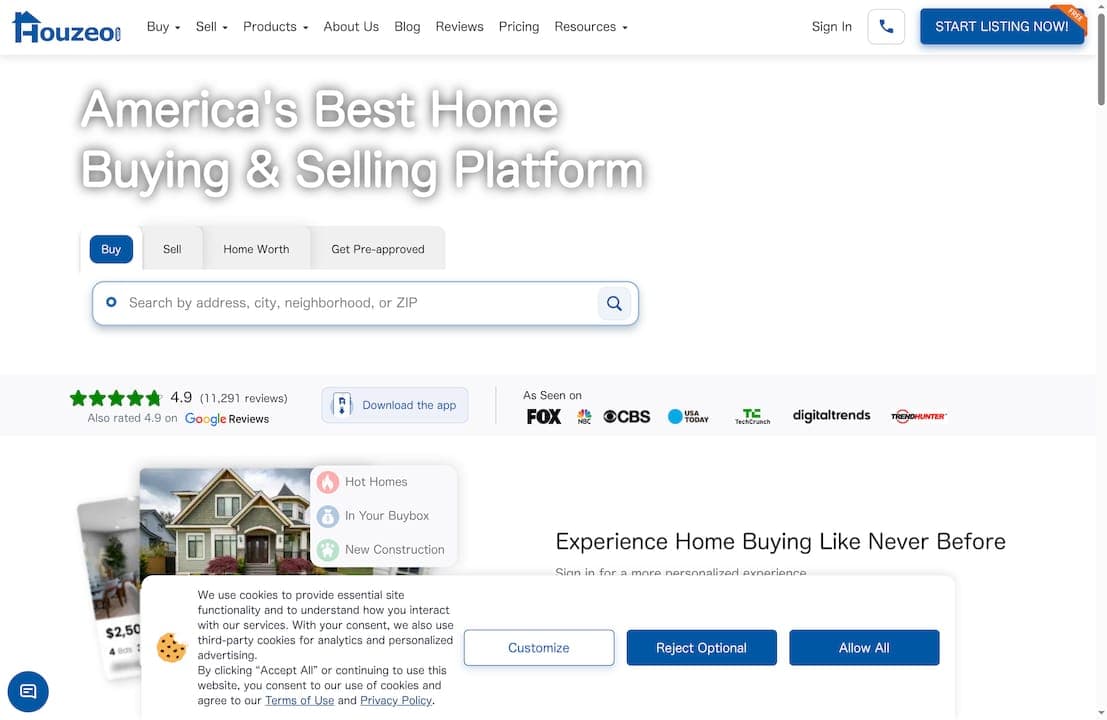The image size is (1107, 720).
Task: Switch to the Get Pre-approved tab
Action: [x=378, y=249]
